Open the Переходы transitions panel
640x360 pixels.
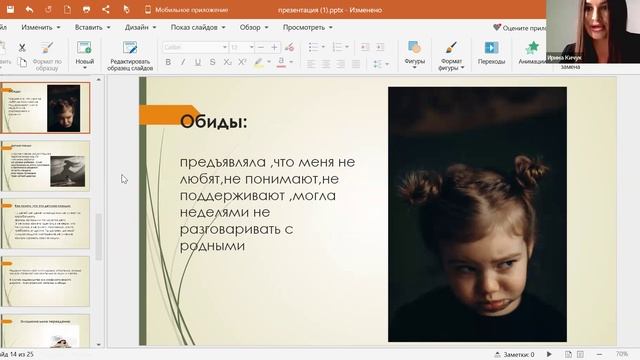tap(491, 53)
